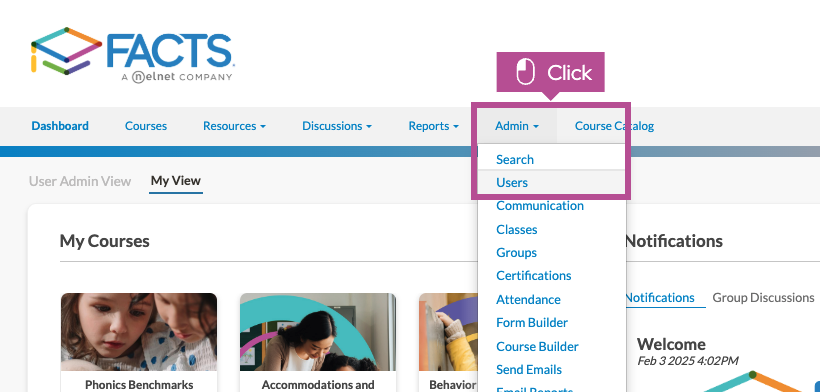Expand the Discussions dropdown menu
820x392 pixels.
337,126
